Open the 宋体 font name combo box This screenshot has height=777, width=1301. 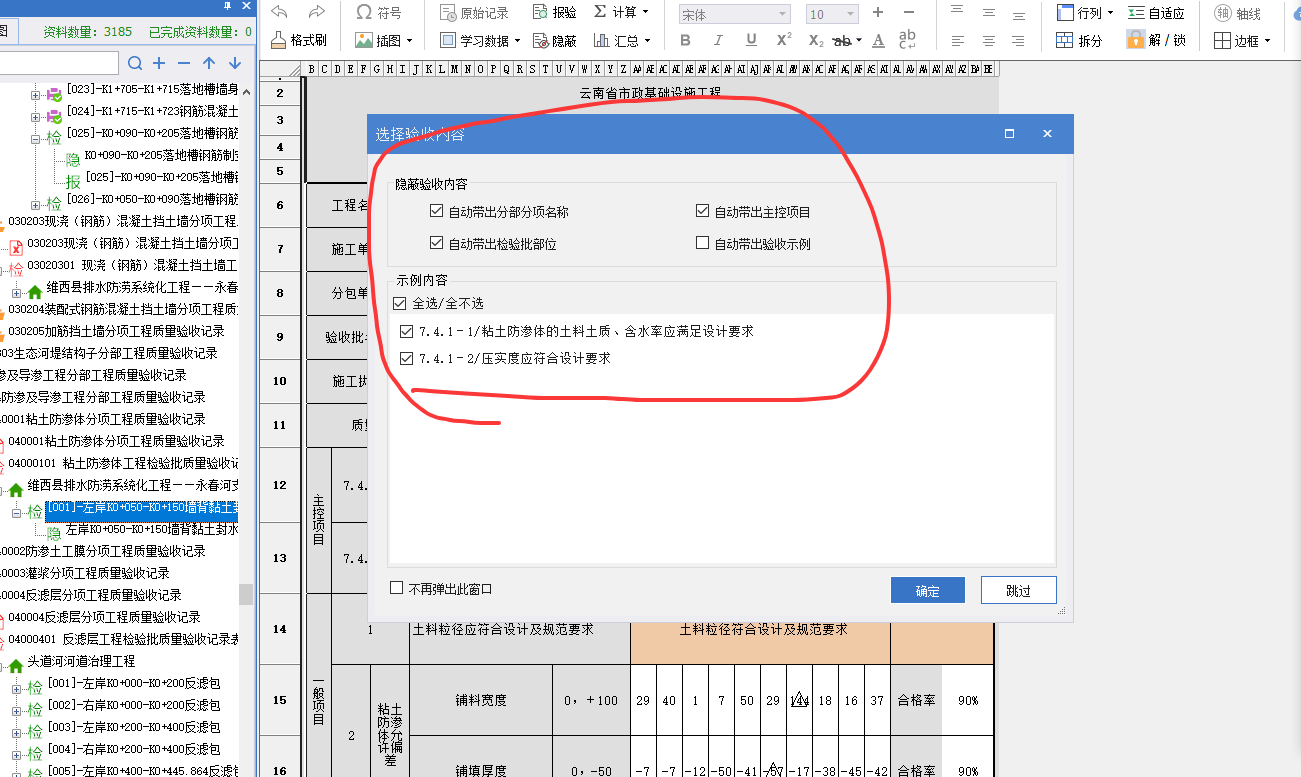pos(735,14)
